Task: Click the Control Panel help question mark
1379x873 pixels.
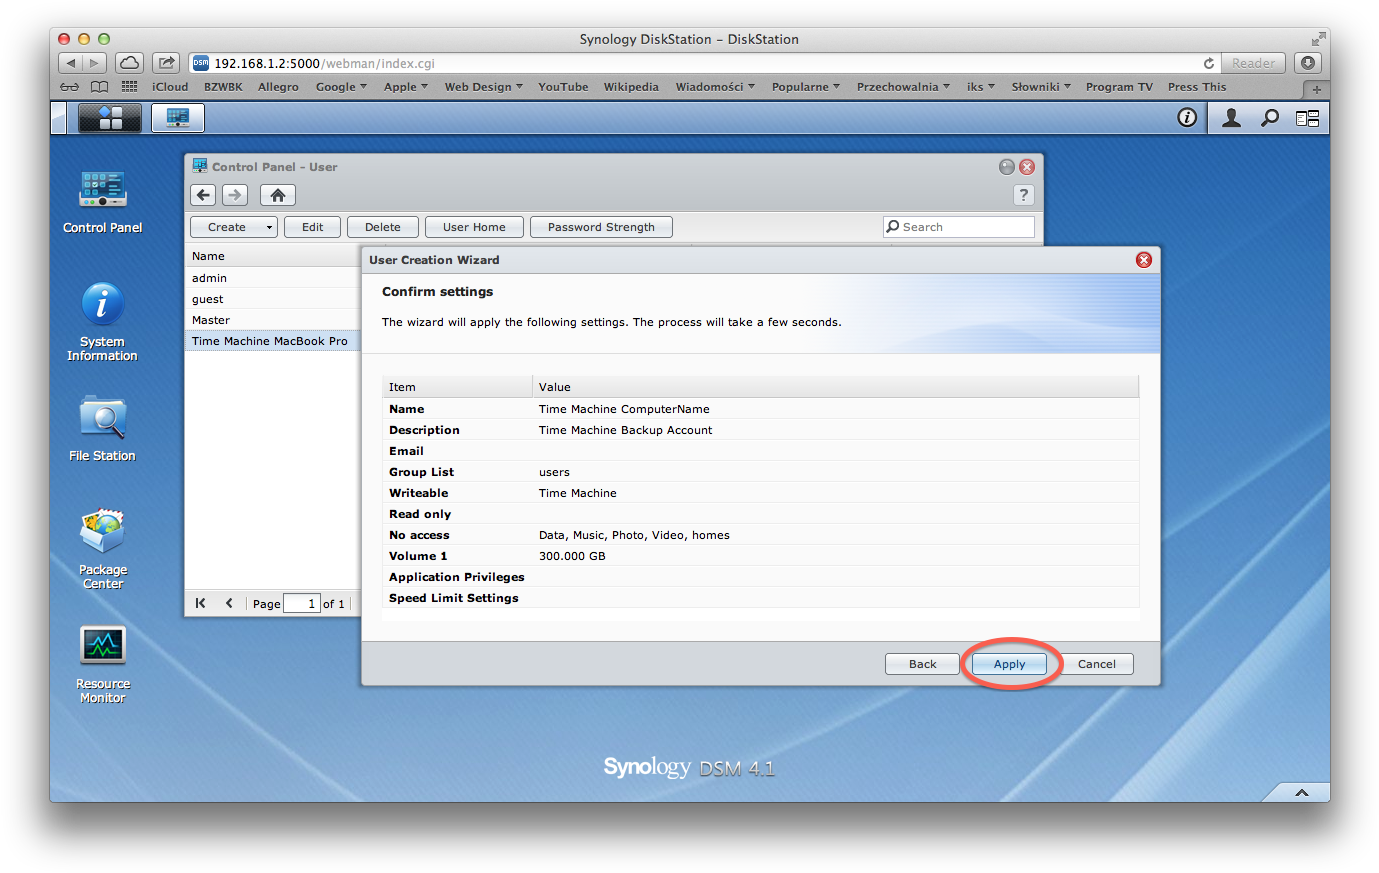Action: point(1023,195)
